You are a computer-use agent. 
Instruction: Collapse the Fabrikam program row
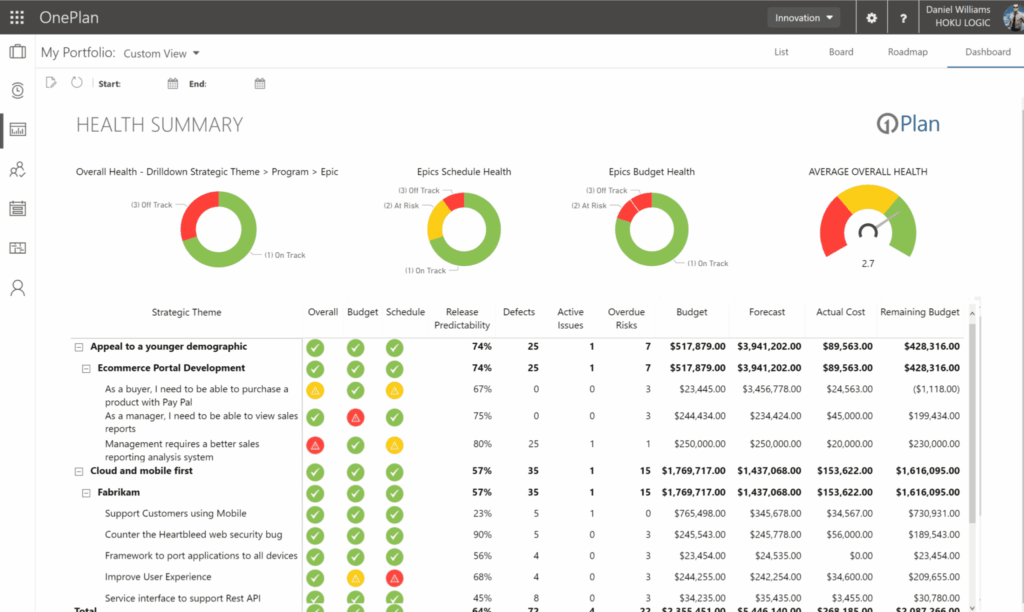[85, 492]
